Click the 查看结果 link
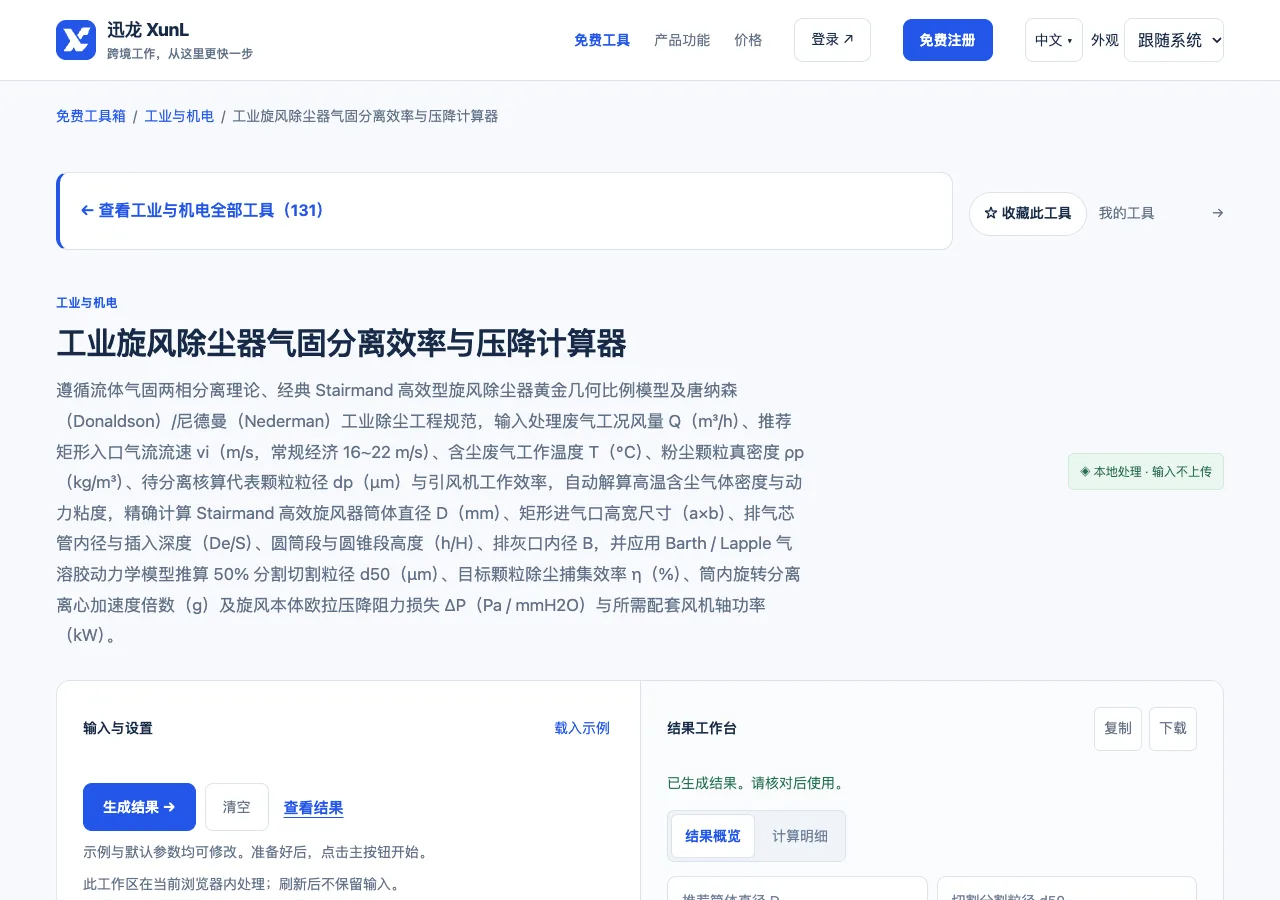The image size is (1280, 900). (314, 808)
